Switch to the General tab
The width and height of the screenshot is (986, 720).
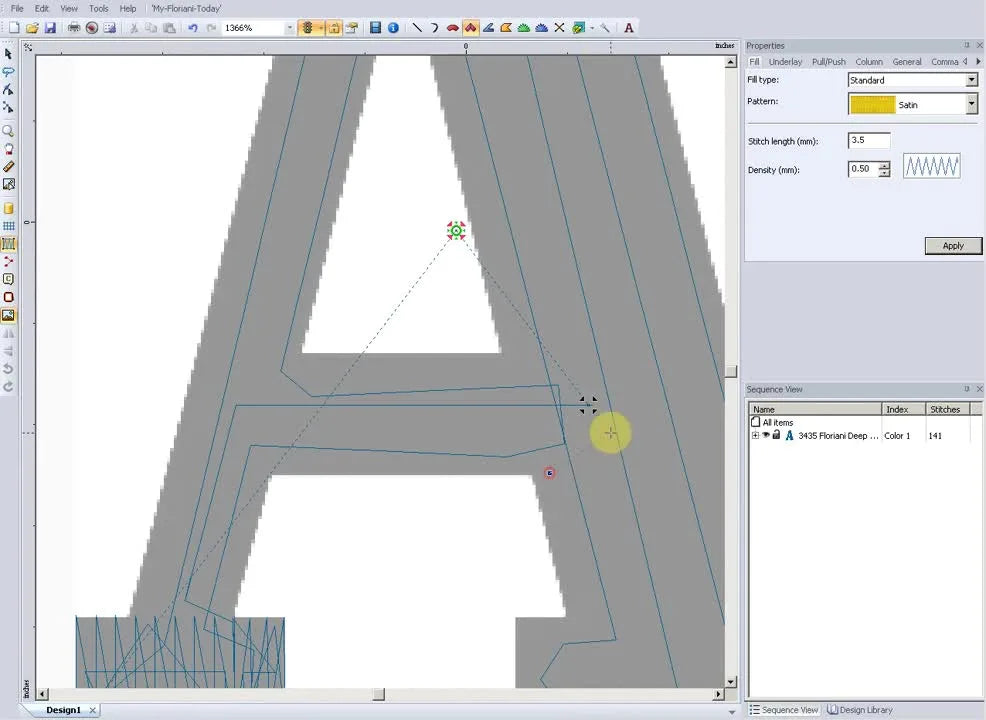coord(907,62)
